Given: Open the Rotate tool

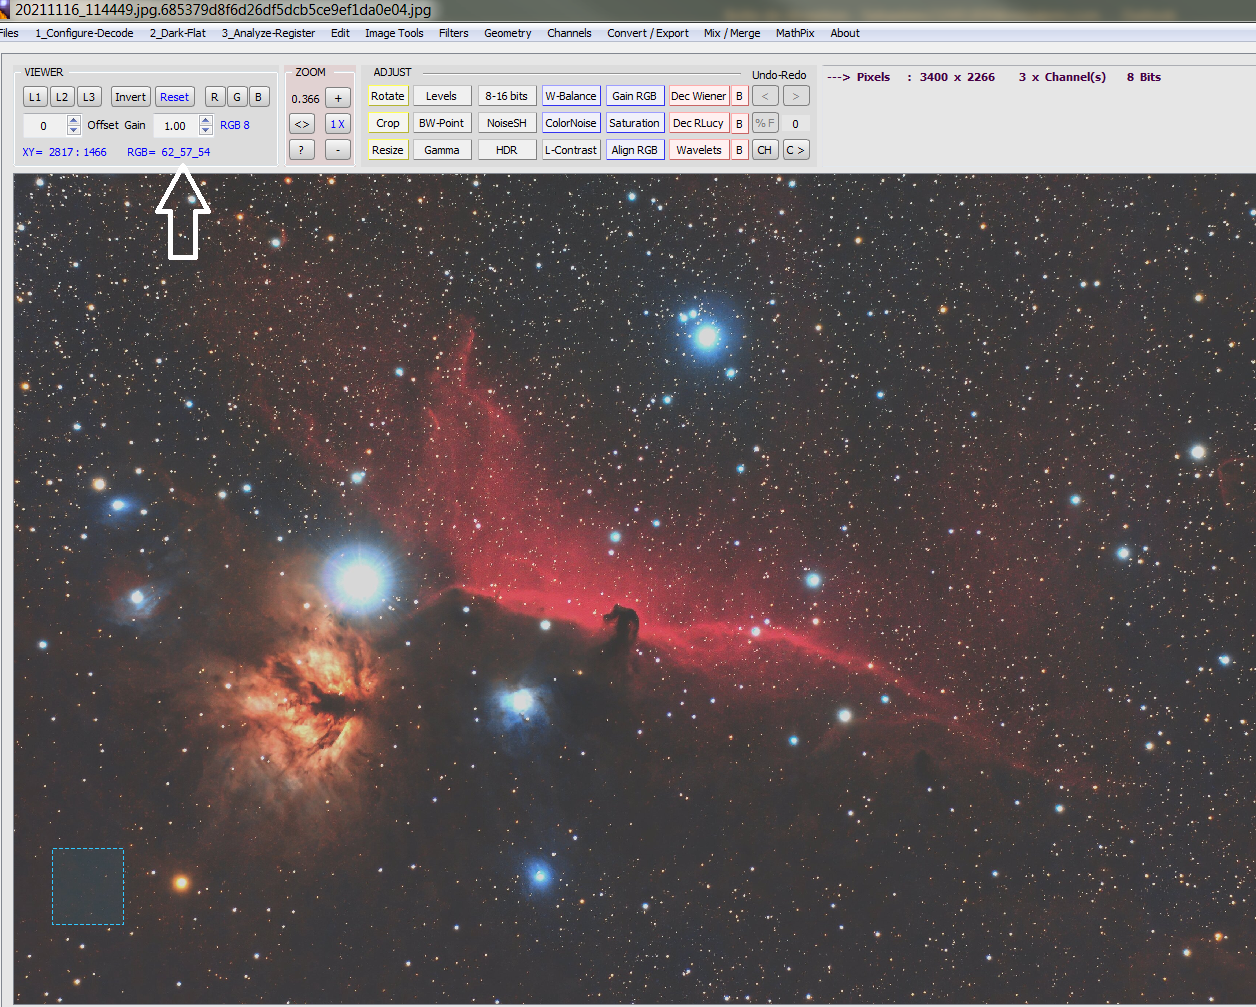Looking at the screenshot, I should pos(388,96).
